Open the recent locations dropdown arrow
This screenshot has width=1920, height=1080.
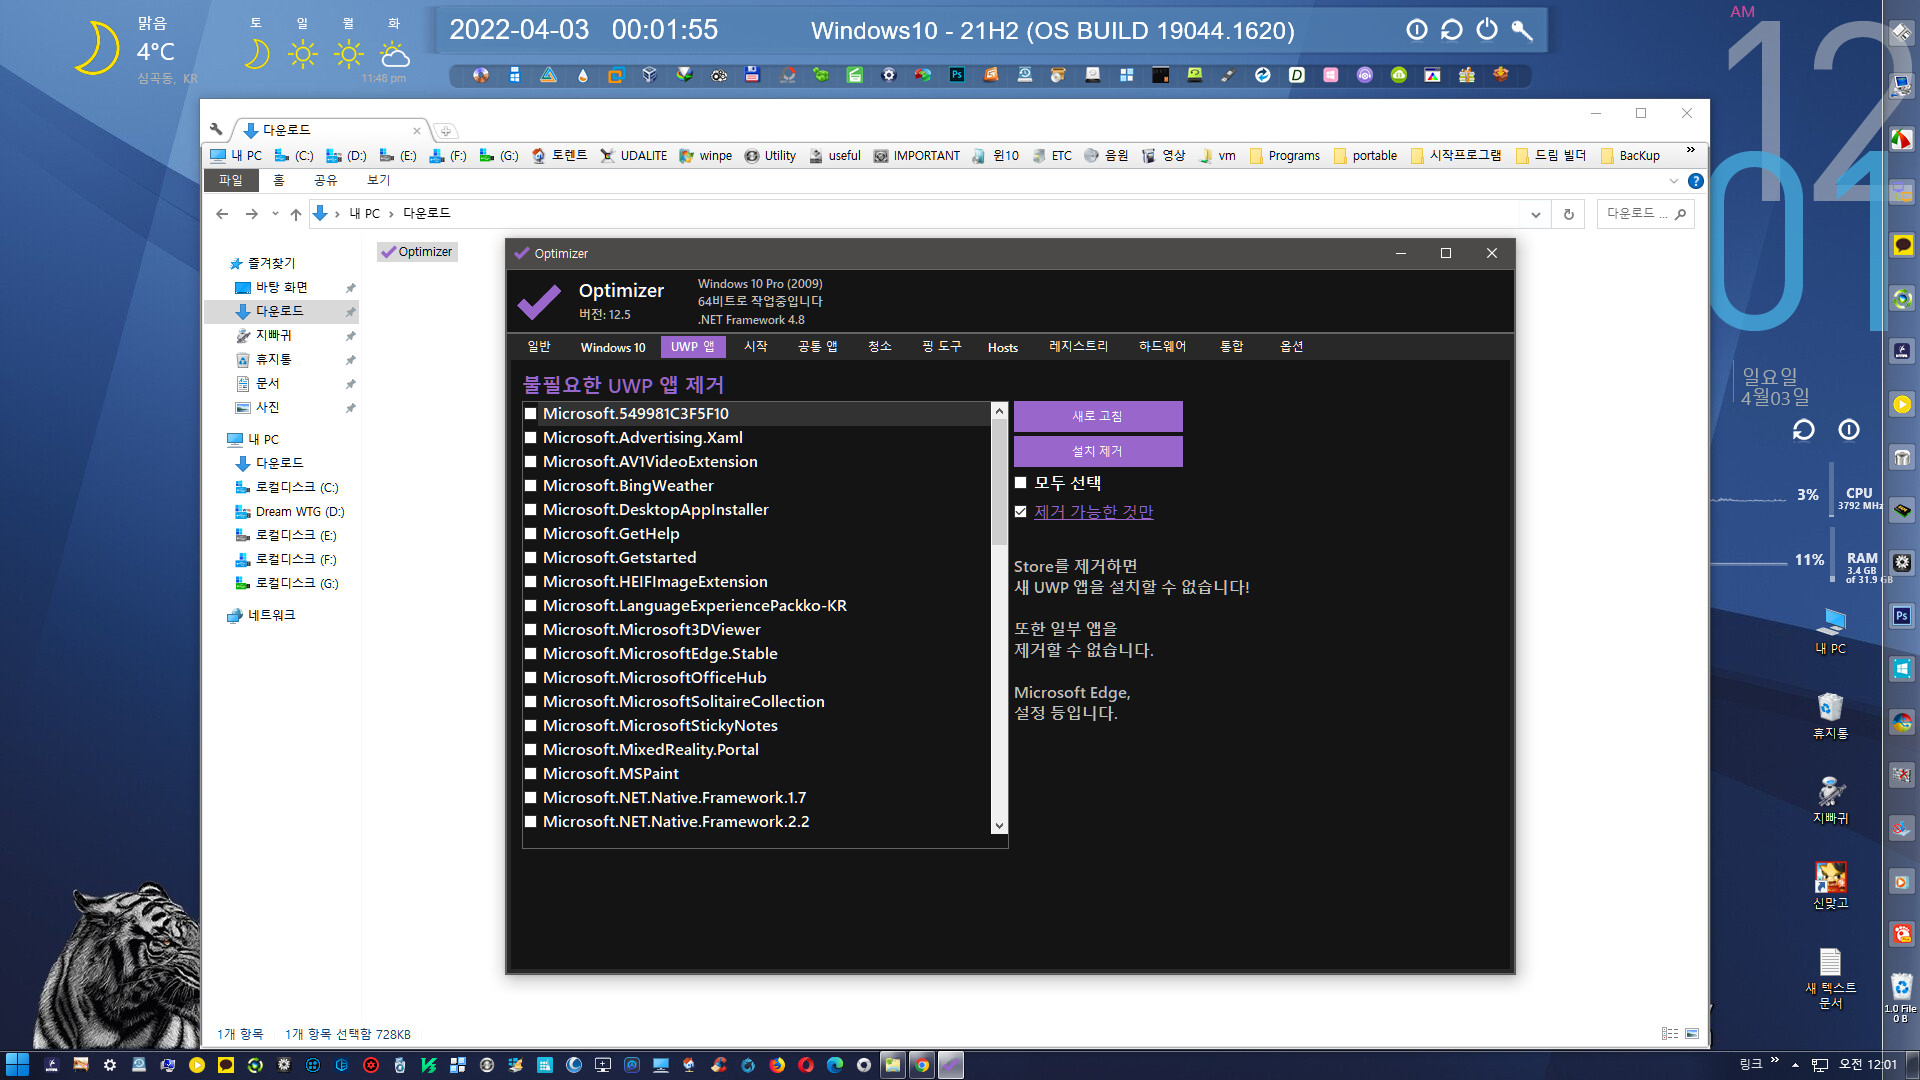275,214
